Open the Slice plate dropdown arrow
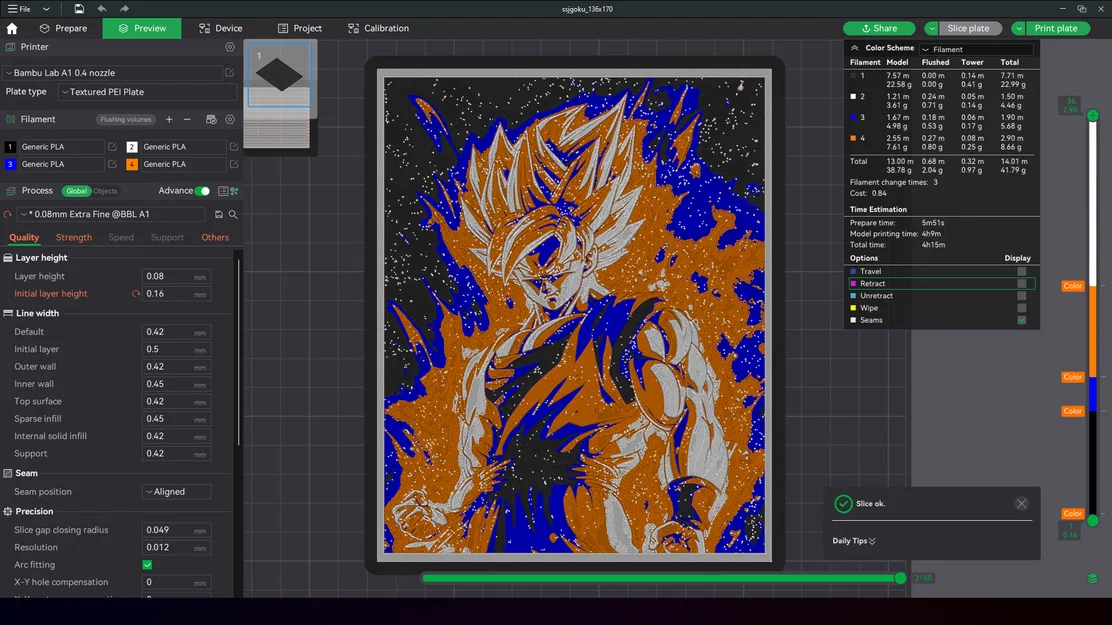Image resolution: width=1112 pixels, height=625 pixels. point(931,28)
